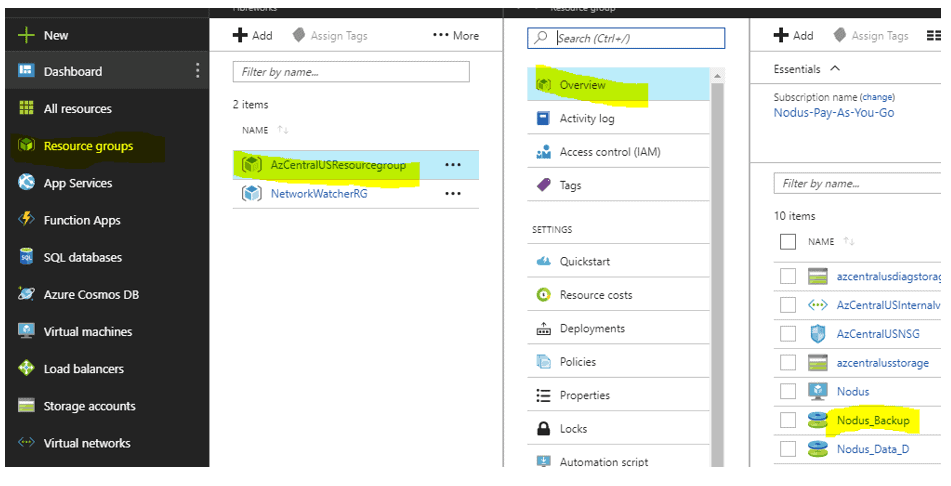Check the Nodus_Backup row checkbox
951x486 pixels.
click(787, 420)
